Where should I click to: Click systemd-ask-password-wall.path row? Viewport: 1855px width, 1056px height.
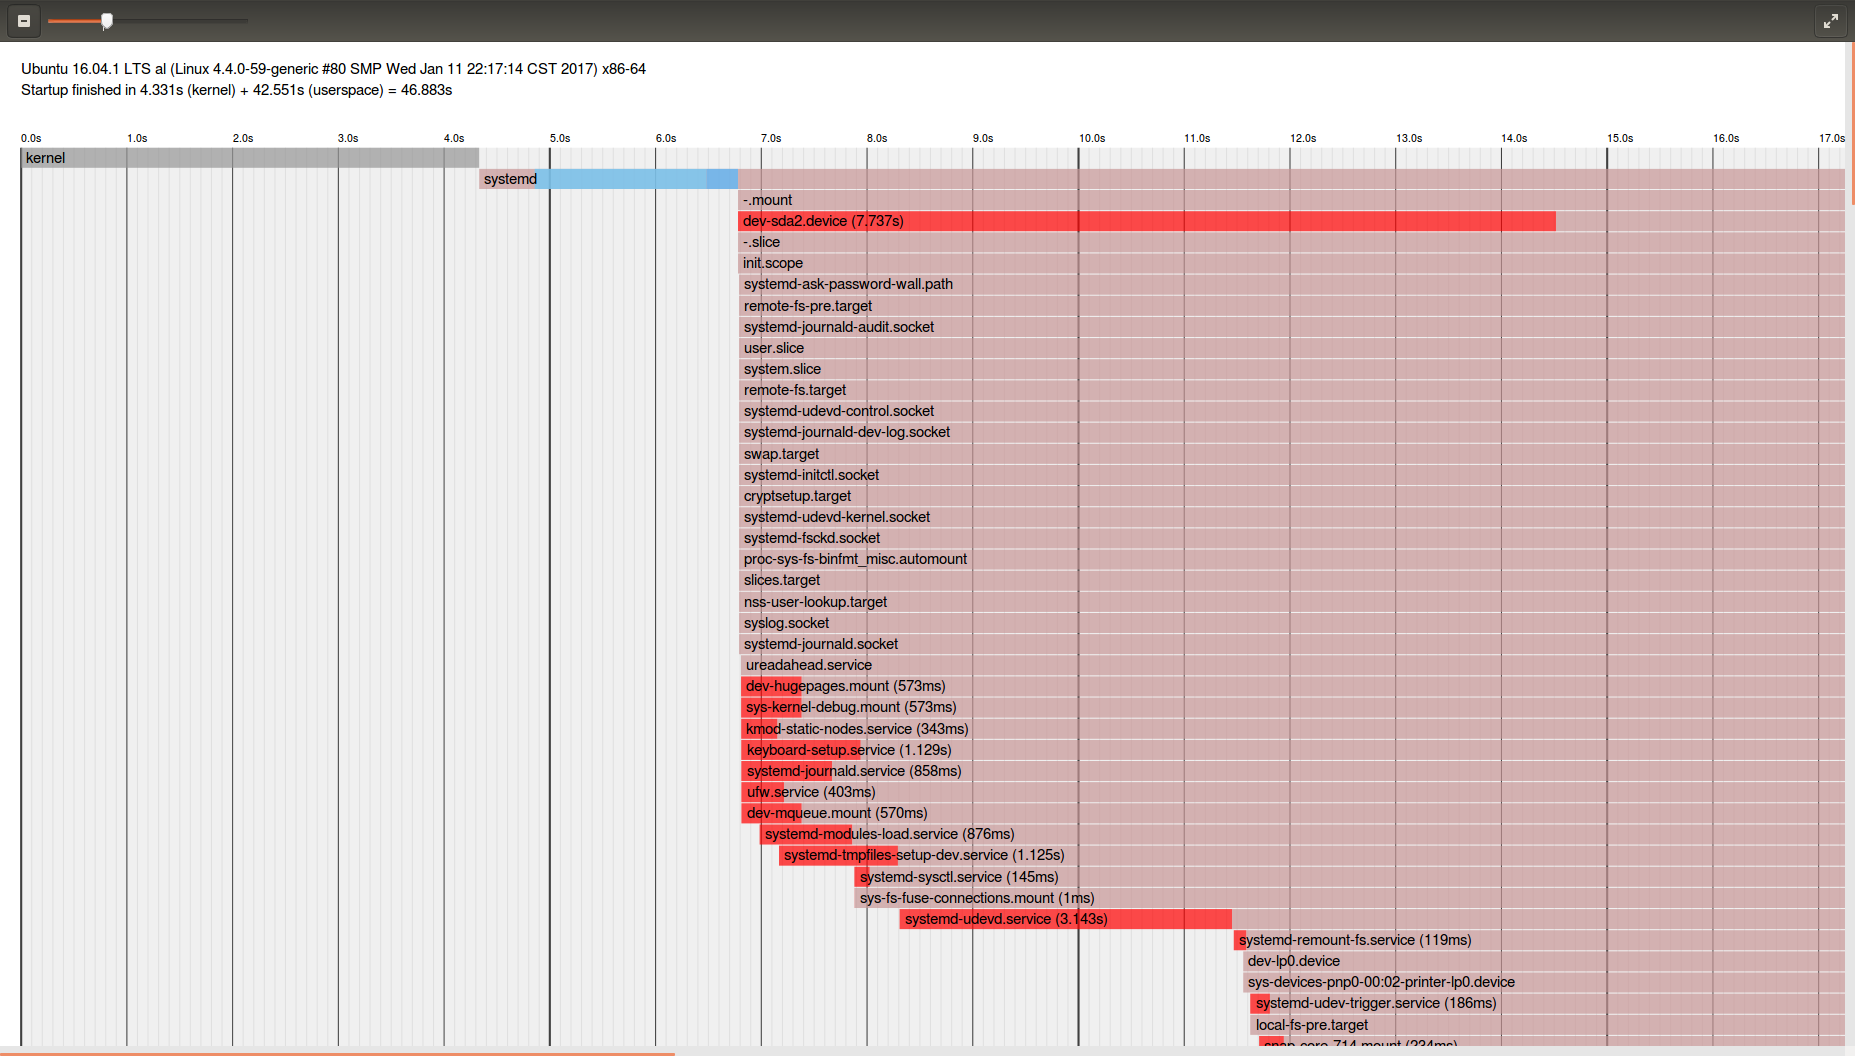1291,284
